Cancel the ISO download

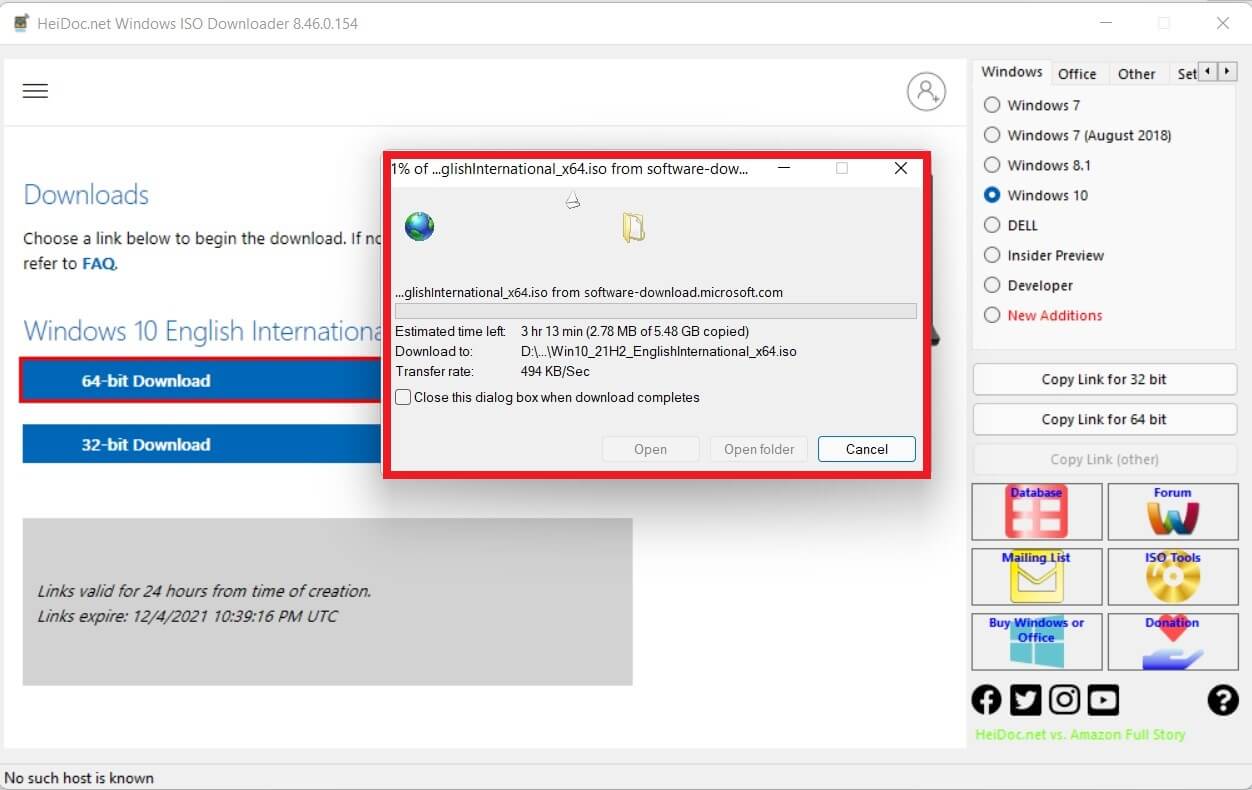point(866,449)
